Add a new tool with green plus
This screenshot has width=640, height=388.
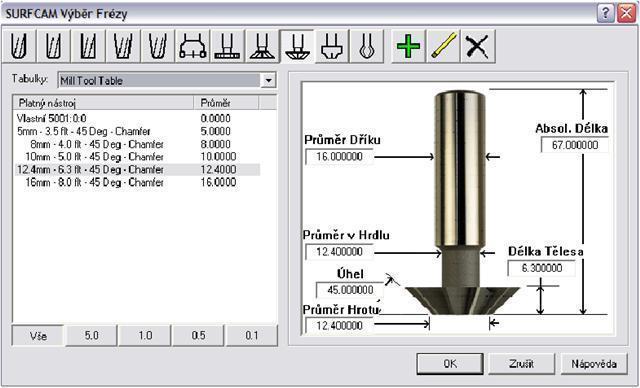pyautogui.click(x=408, y=46)
